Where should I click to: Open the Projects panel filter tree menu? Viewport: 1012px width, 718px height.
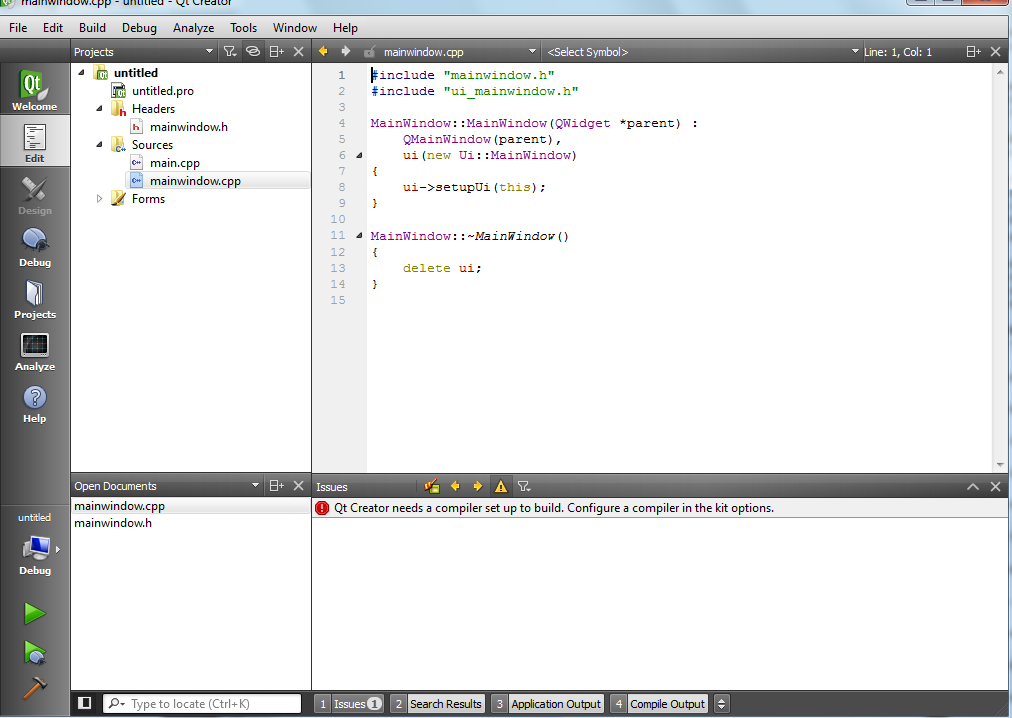point(230,52)
